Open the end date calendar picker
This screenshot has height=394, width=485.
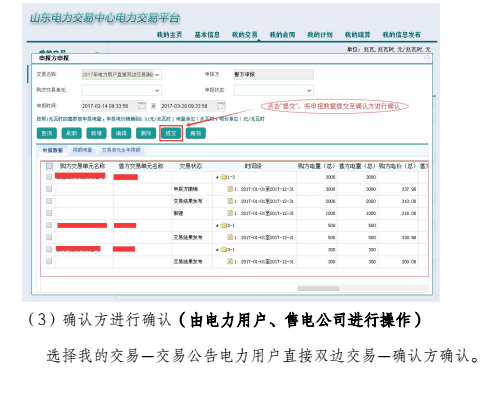click(x=221, y=106)
